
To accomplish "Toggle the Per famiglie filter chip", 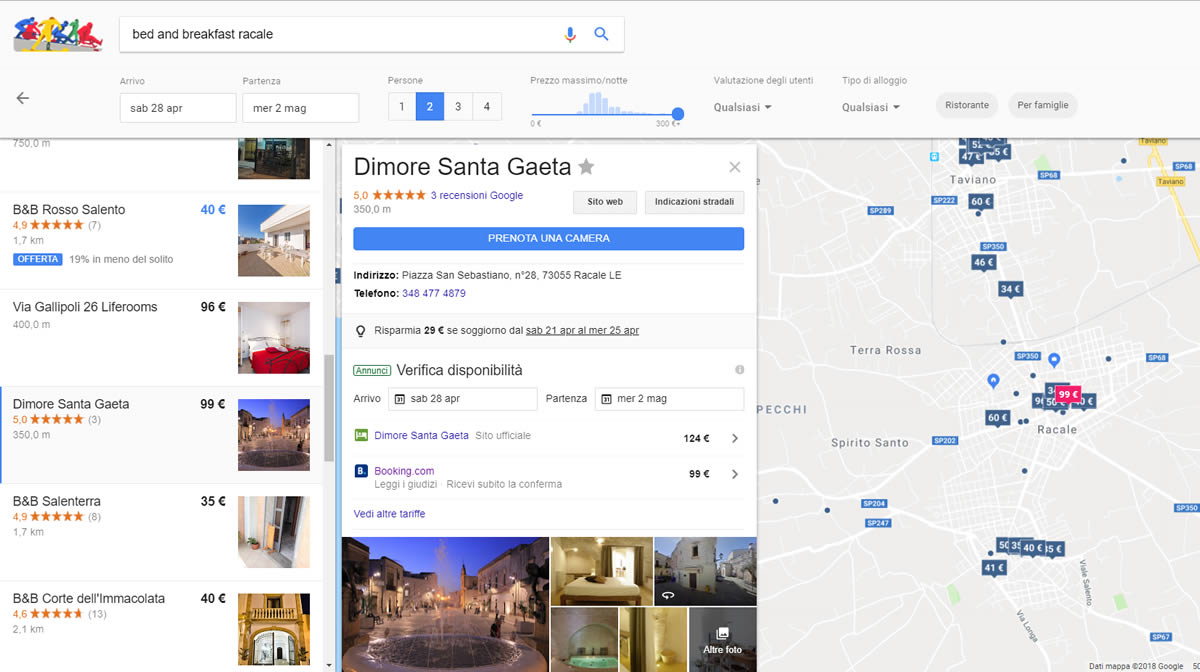I will tap(1043, 105).
